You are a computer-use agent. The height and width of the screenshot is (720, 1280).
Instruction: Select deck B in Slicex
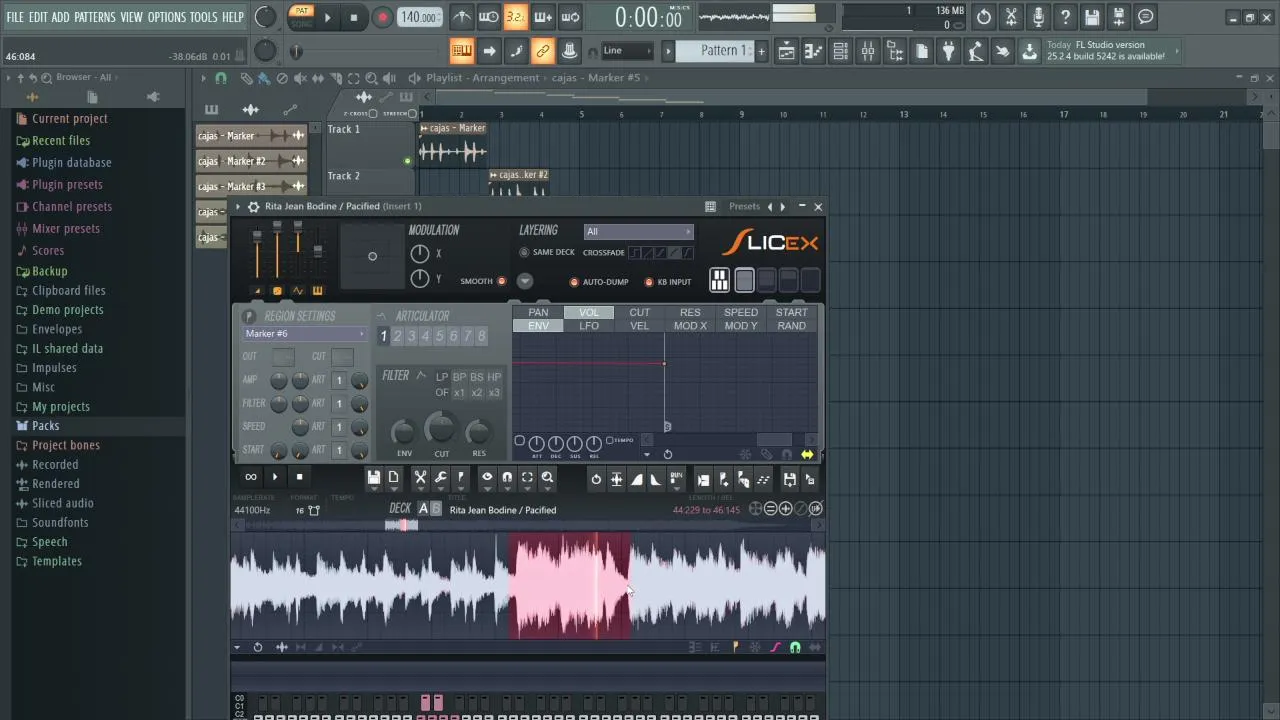(x=436, y=509)
